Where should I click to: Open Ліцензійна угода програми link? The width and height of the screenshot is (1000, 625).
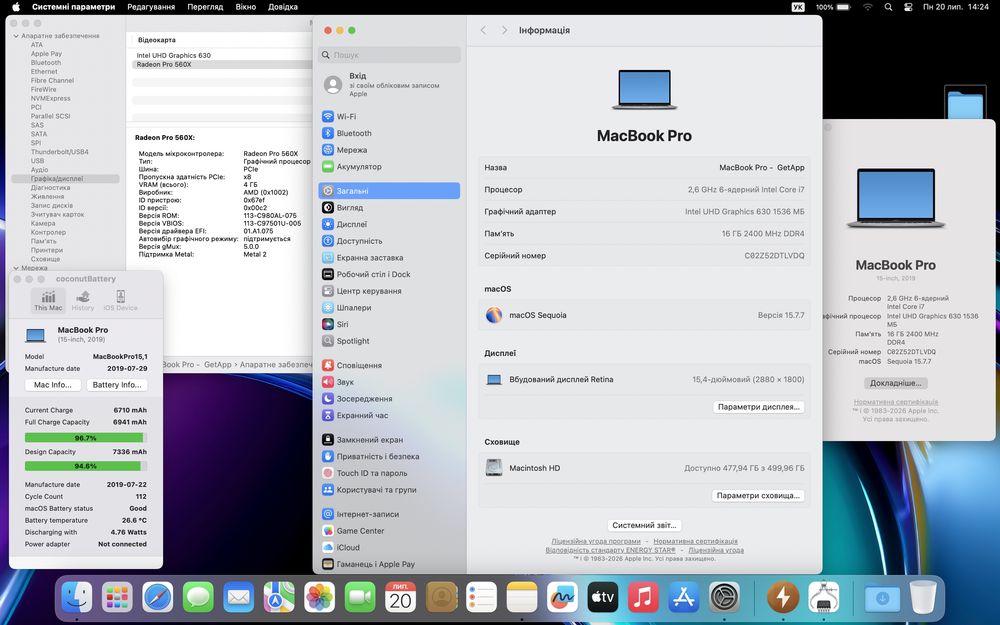596,541
